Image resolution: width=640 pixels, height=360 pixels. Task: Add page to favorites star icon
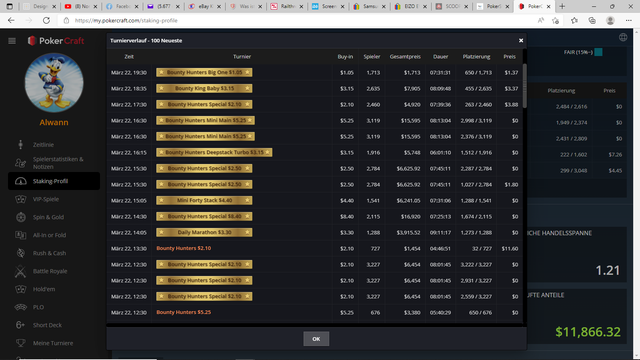tap(556, 20)
